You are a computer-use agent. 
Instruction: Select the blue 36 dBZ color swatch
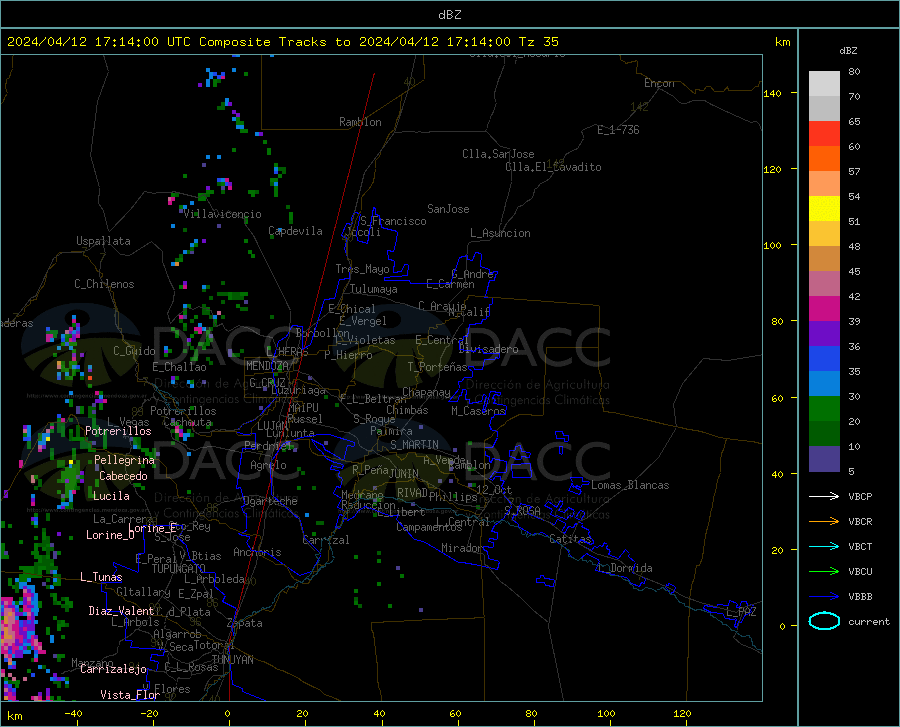click(824, 358)
